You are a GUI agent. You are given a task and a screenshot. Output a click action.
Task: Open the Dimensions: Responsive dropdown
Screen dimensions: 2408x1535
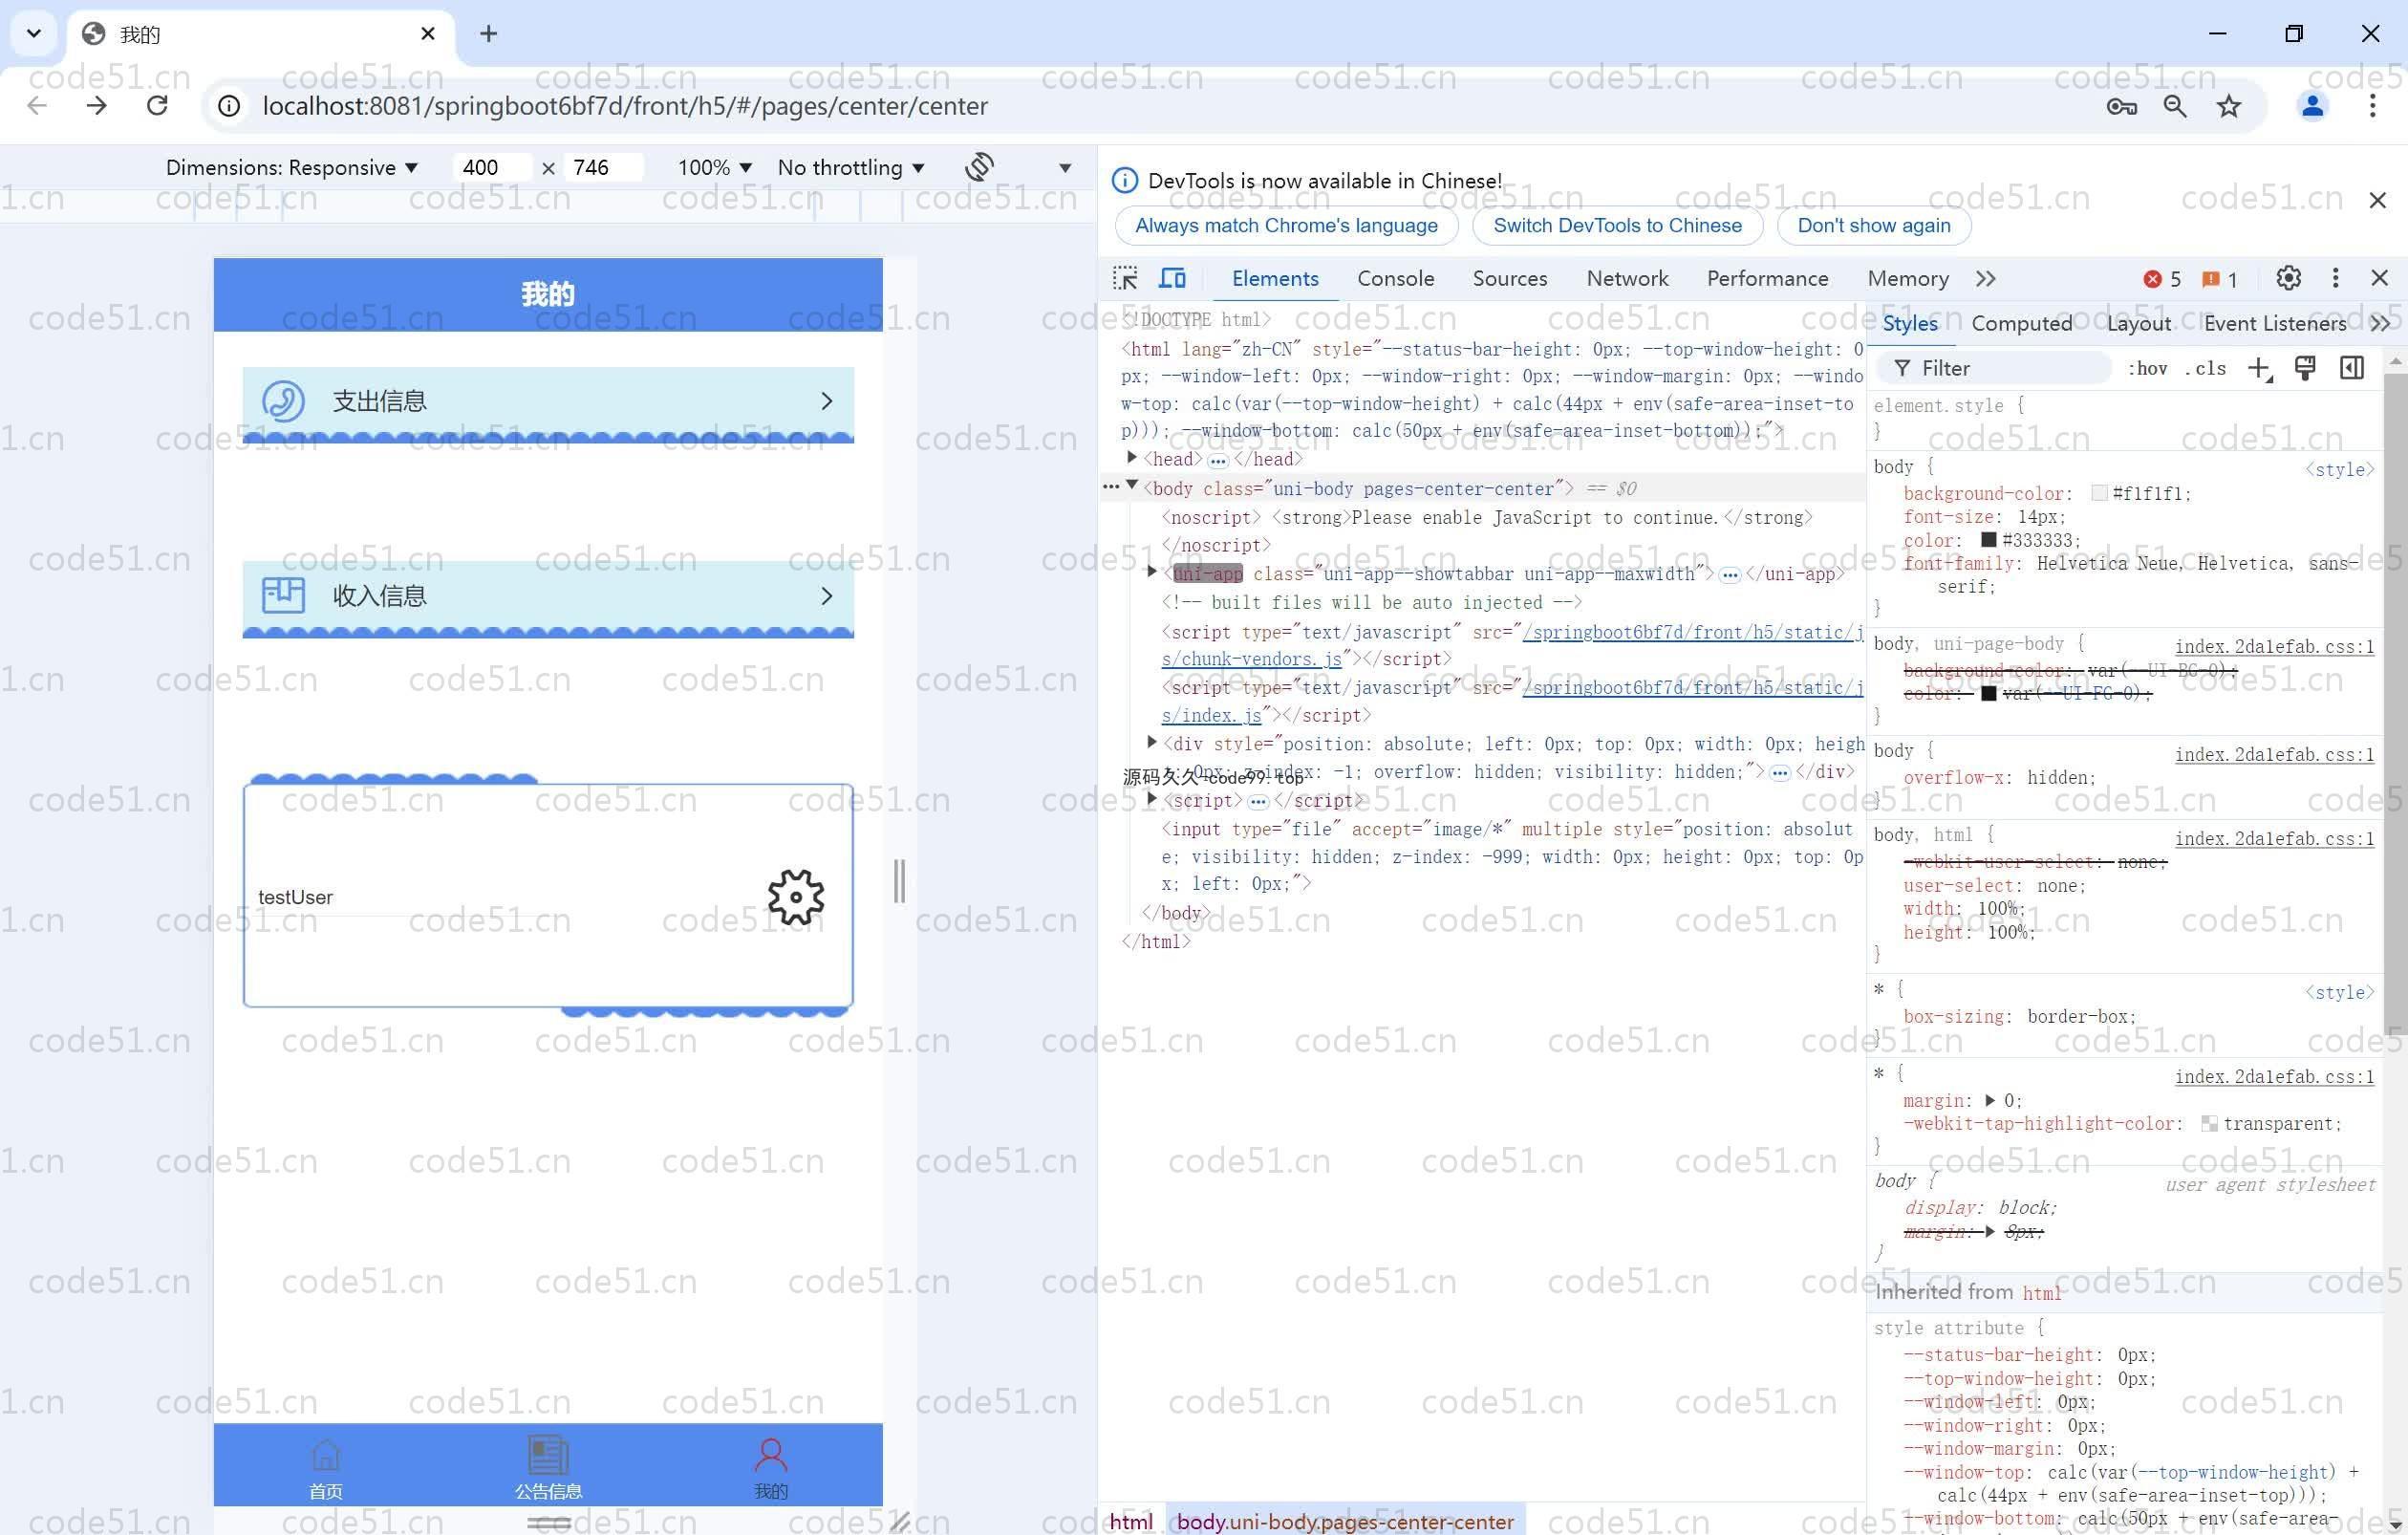[x=292, y=167]
